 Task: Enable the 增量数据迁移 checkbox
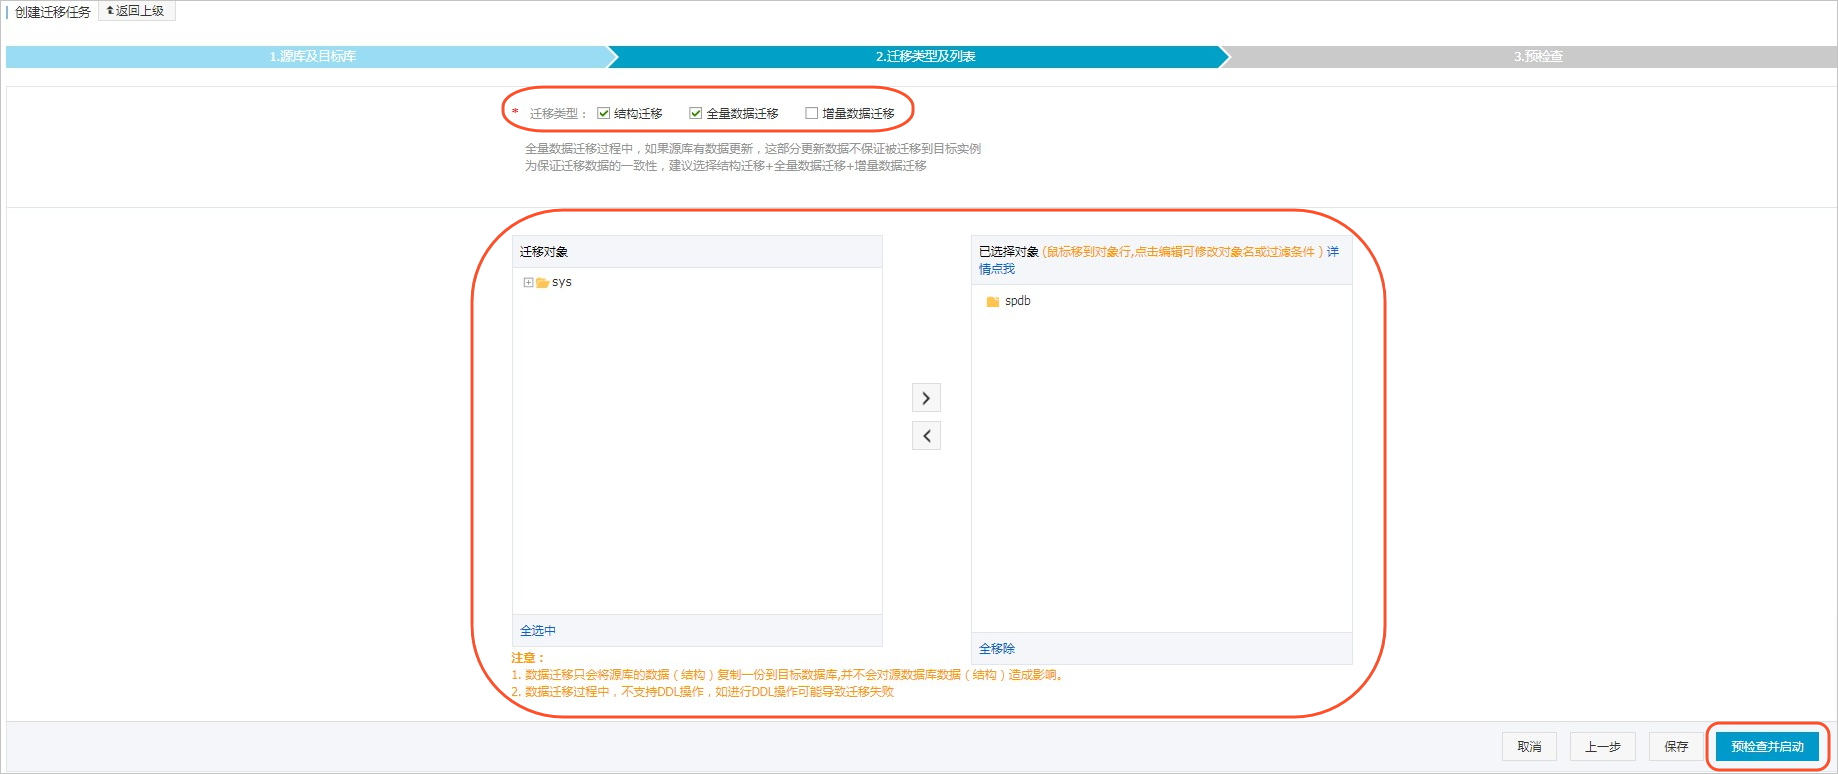click(x=811, y=113)
